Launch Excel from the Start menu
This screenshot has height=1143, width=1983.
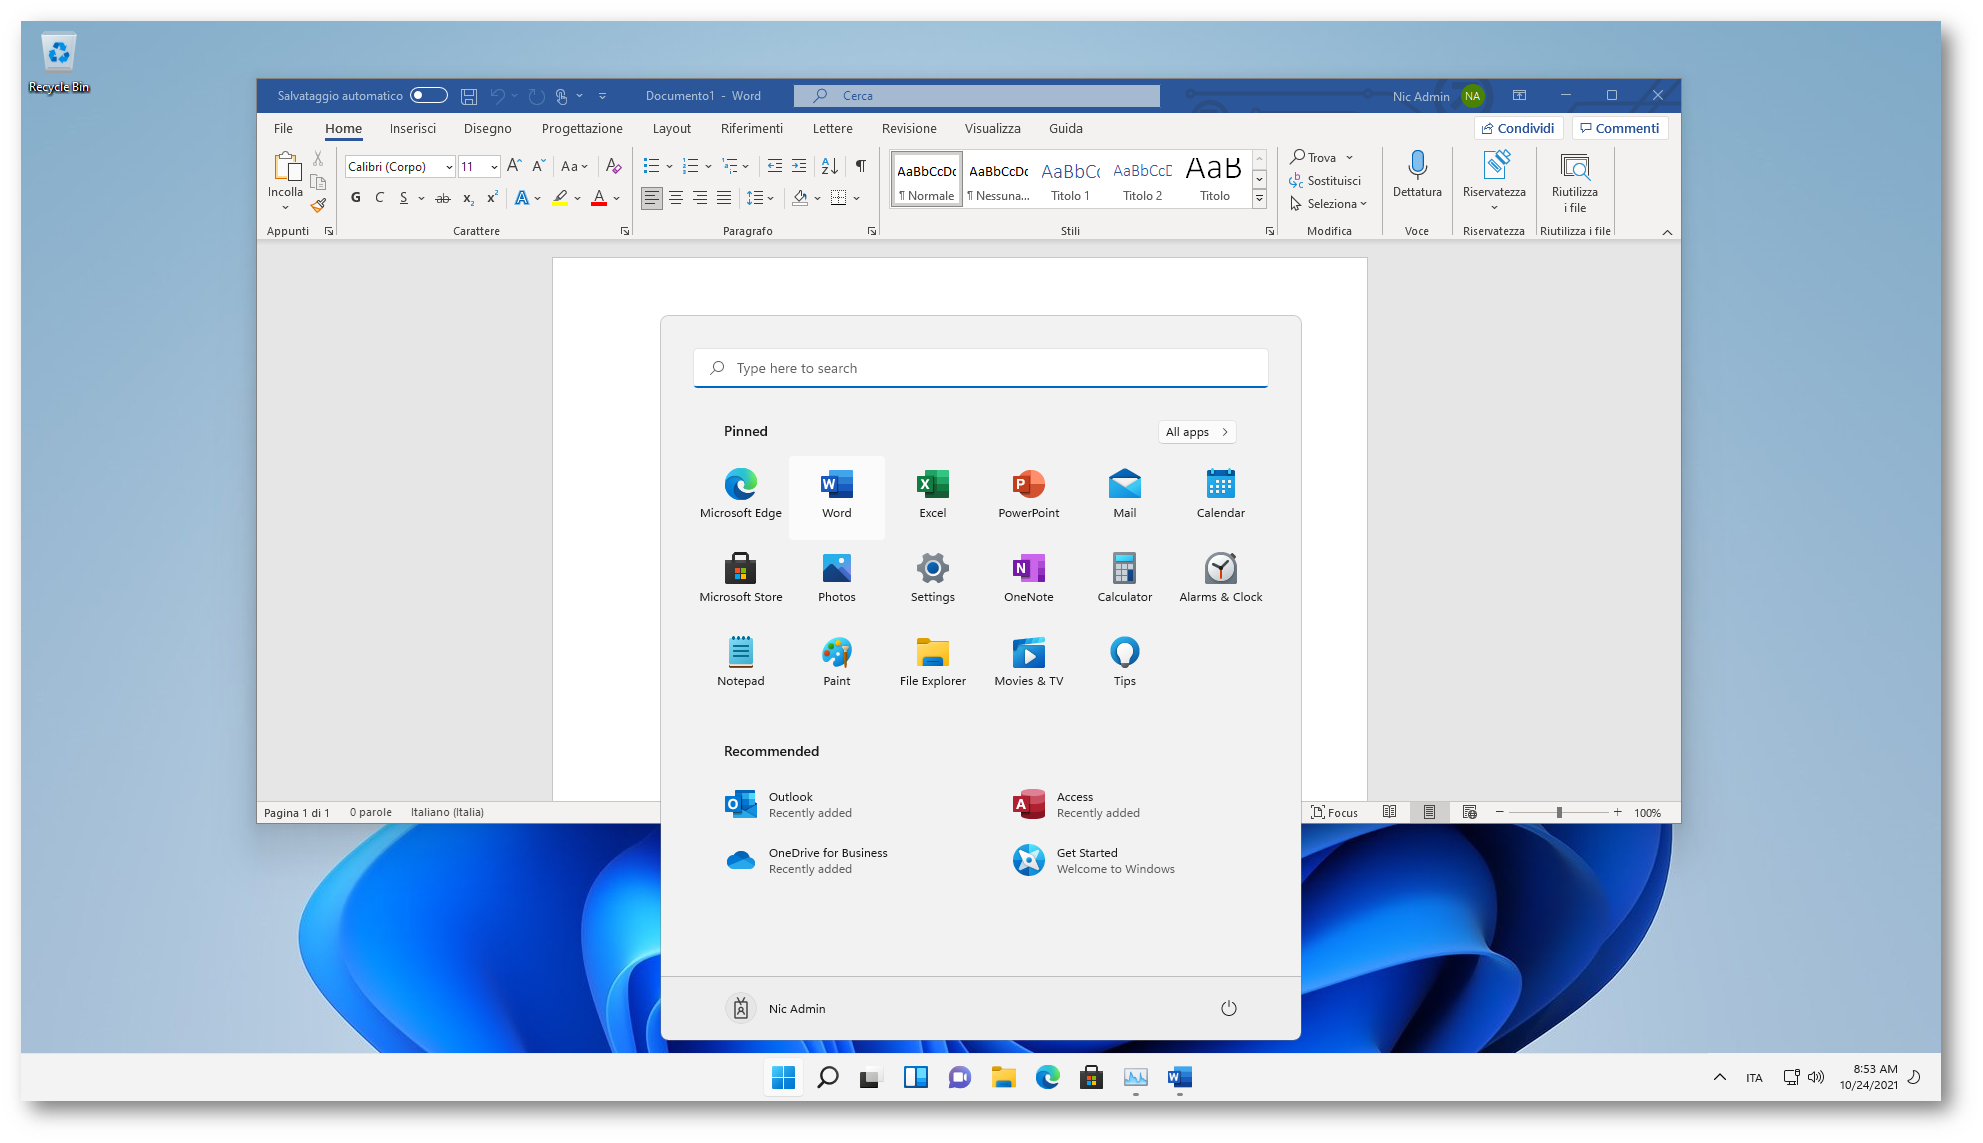(932, 486)
